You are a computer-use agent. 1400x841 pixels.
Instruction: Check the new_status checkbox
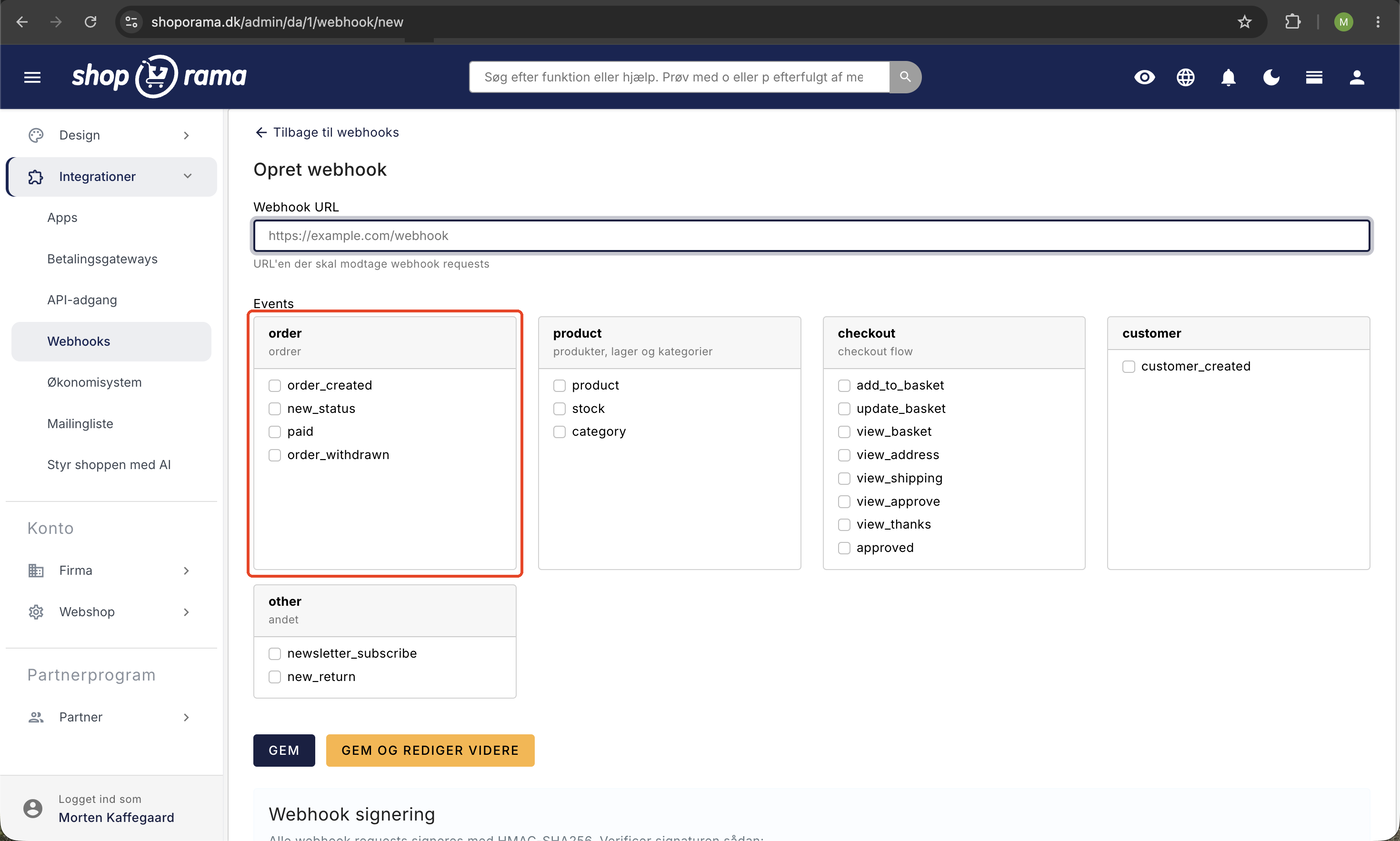click(275, 409)
